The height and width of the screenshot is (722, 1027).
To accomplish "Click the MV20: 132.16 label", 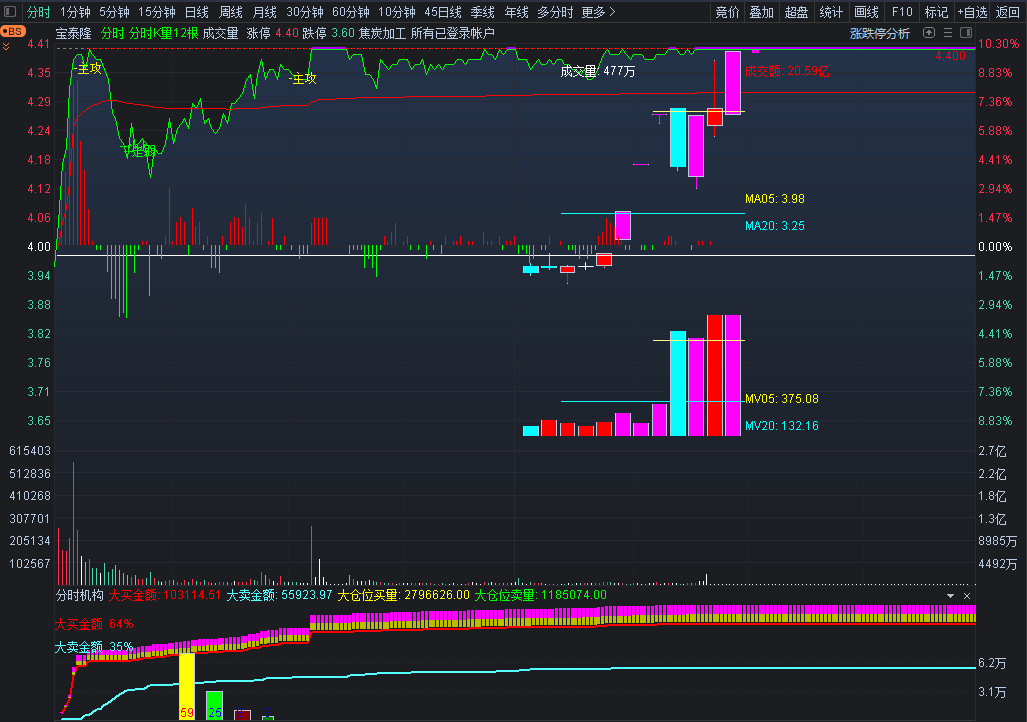I will [x=781, y=425].
